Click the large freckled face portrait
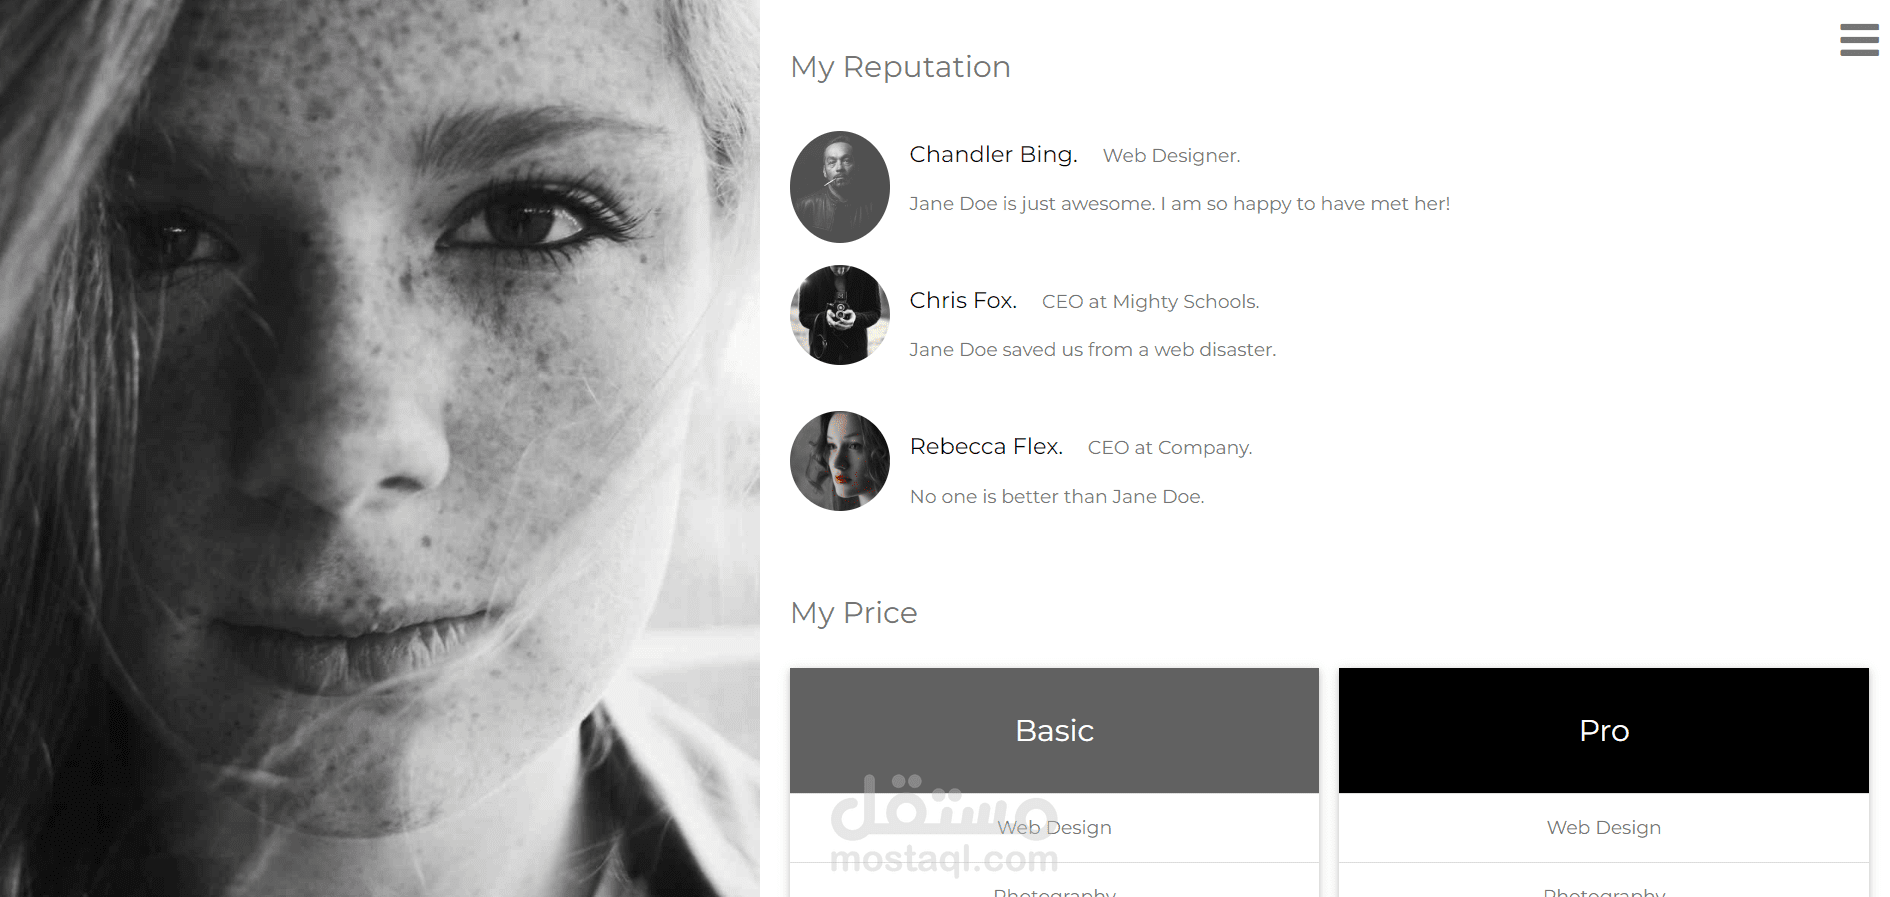 [x=380, y=448]
